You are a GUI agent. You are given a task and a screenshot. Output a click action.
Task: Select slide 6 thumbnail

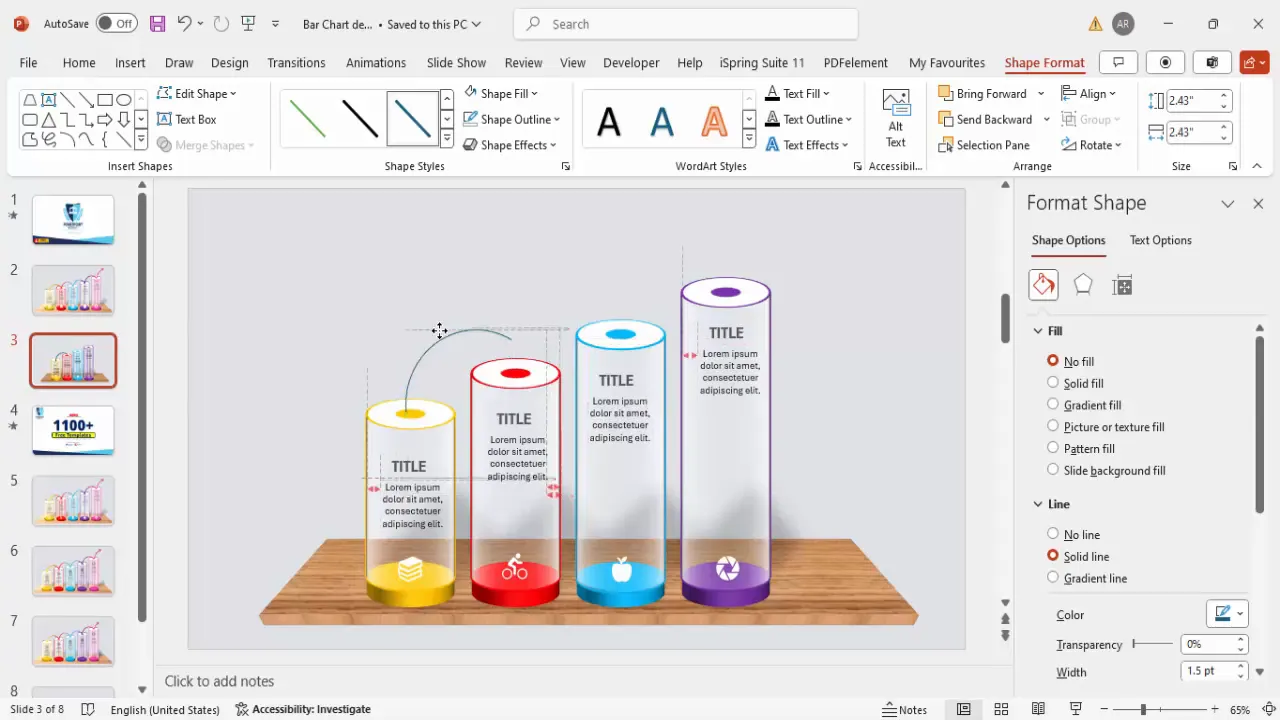coord(73,571)
